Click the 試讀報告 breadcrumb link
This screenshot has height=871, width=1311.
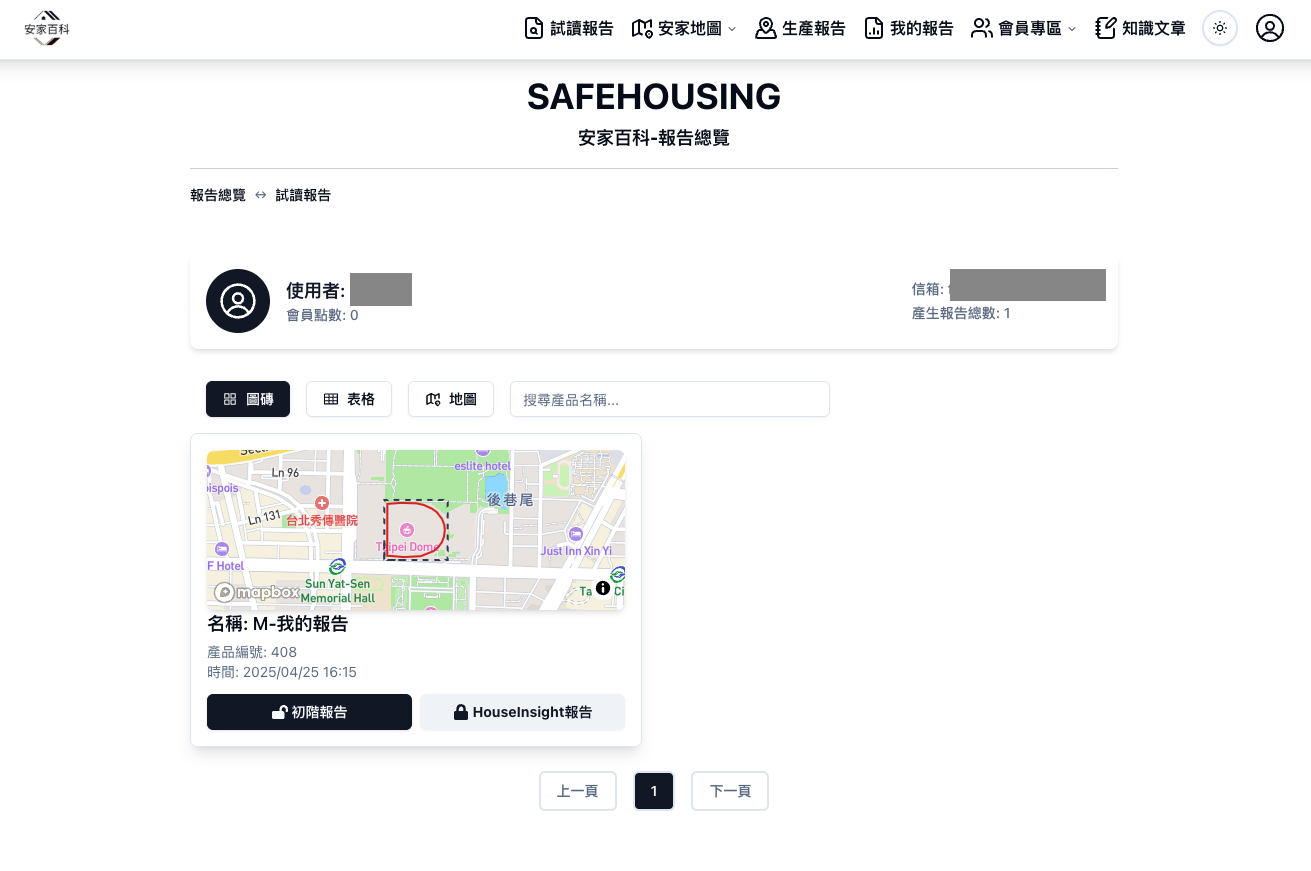pyautogui.click(x=303, y=195)
